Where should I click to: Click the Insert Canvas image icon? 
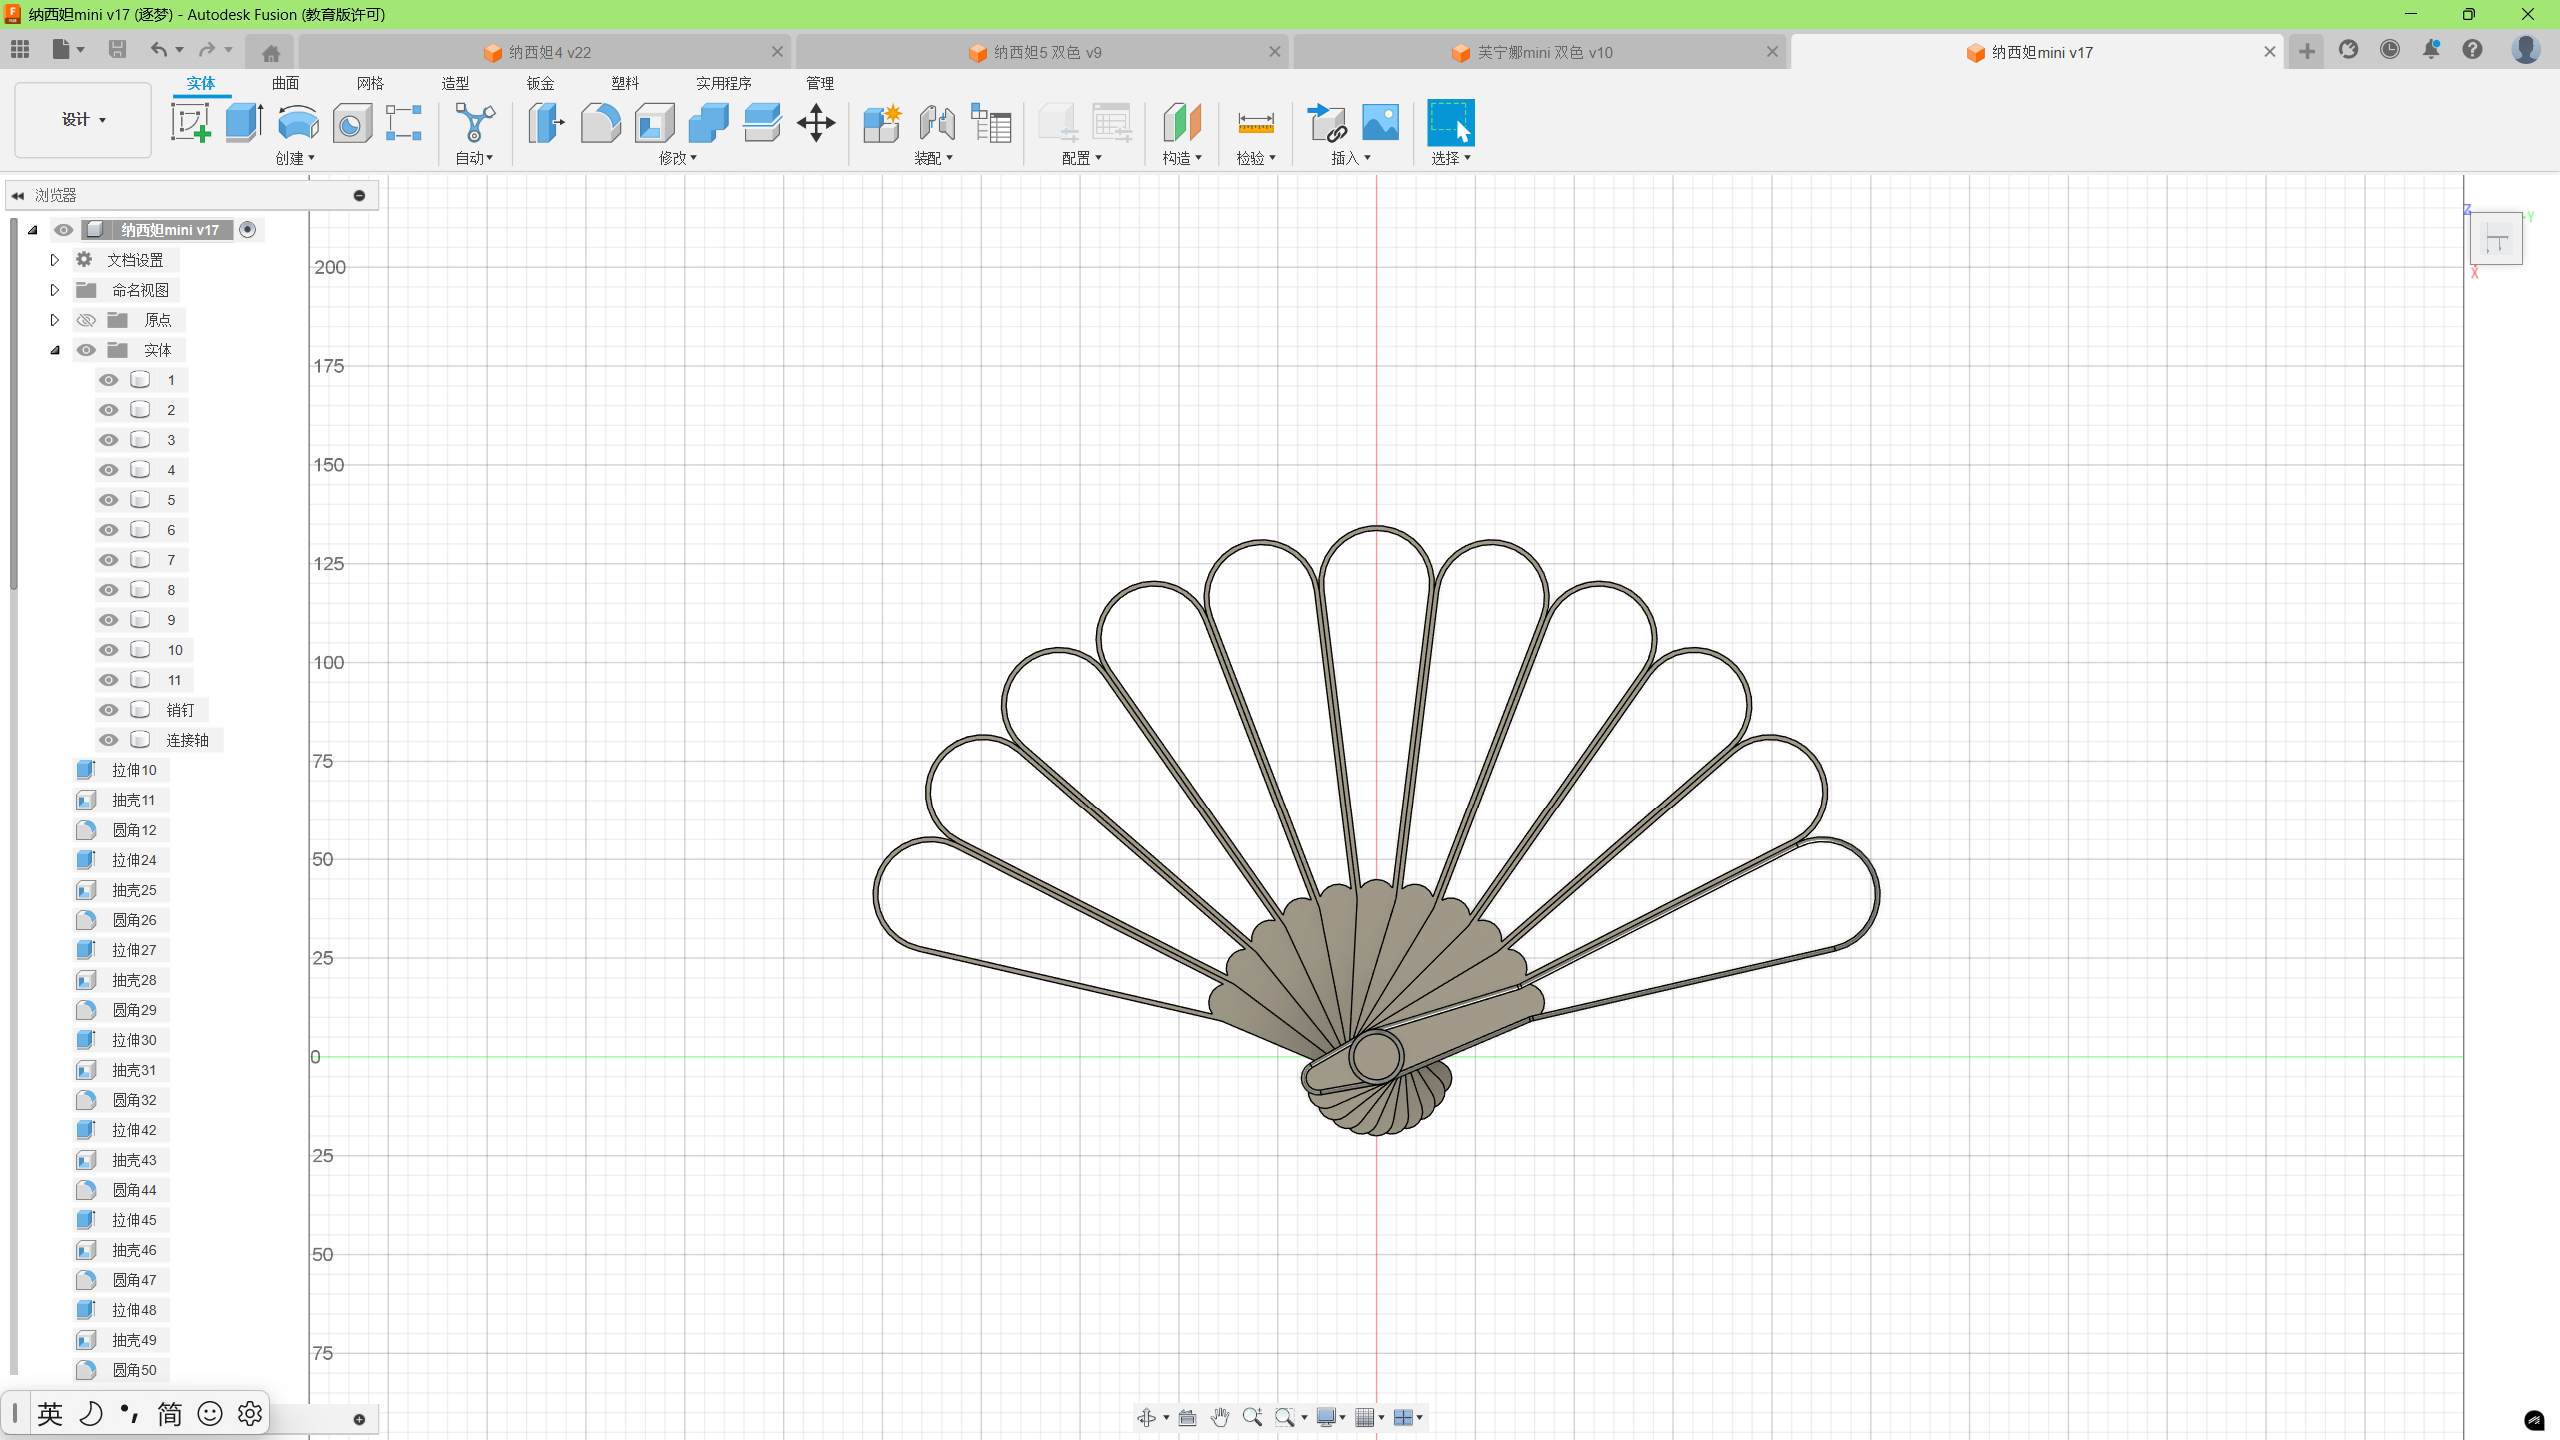click(1381, 123)
